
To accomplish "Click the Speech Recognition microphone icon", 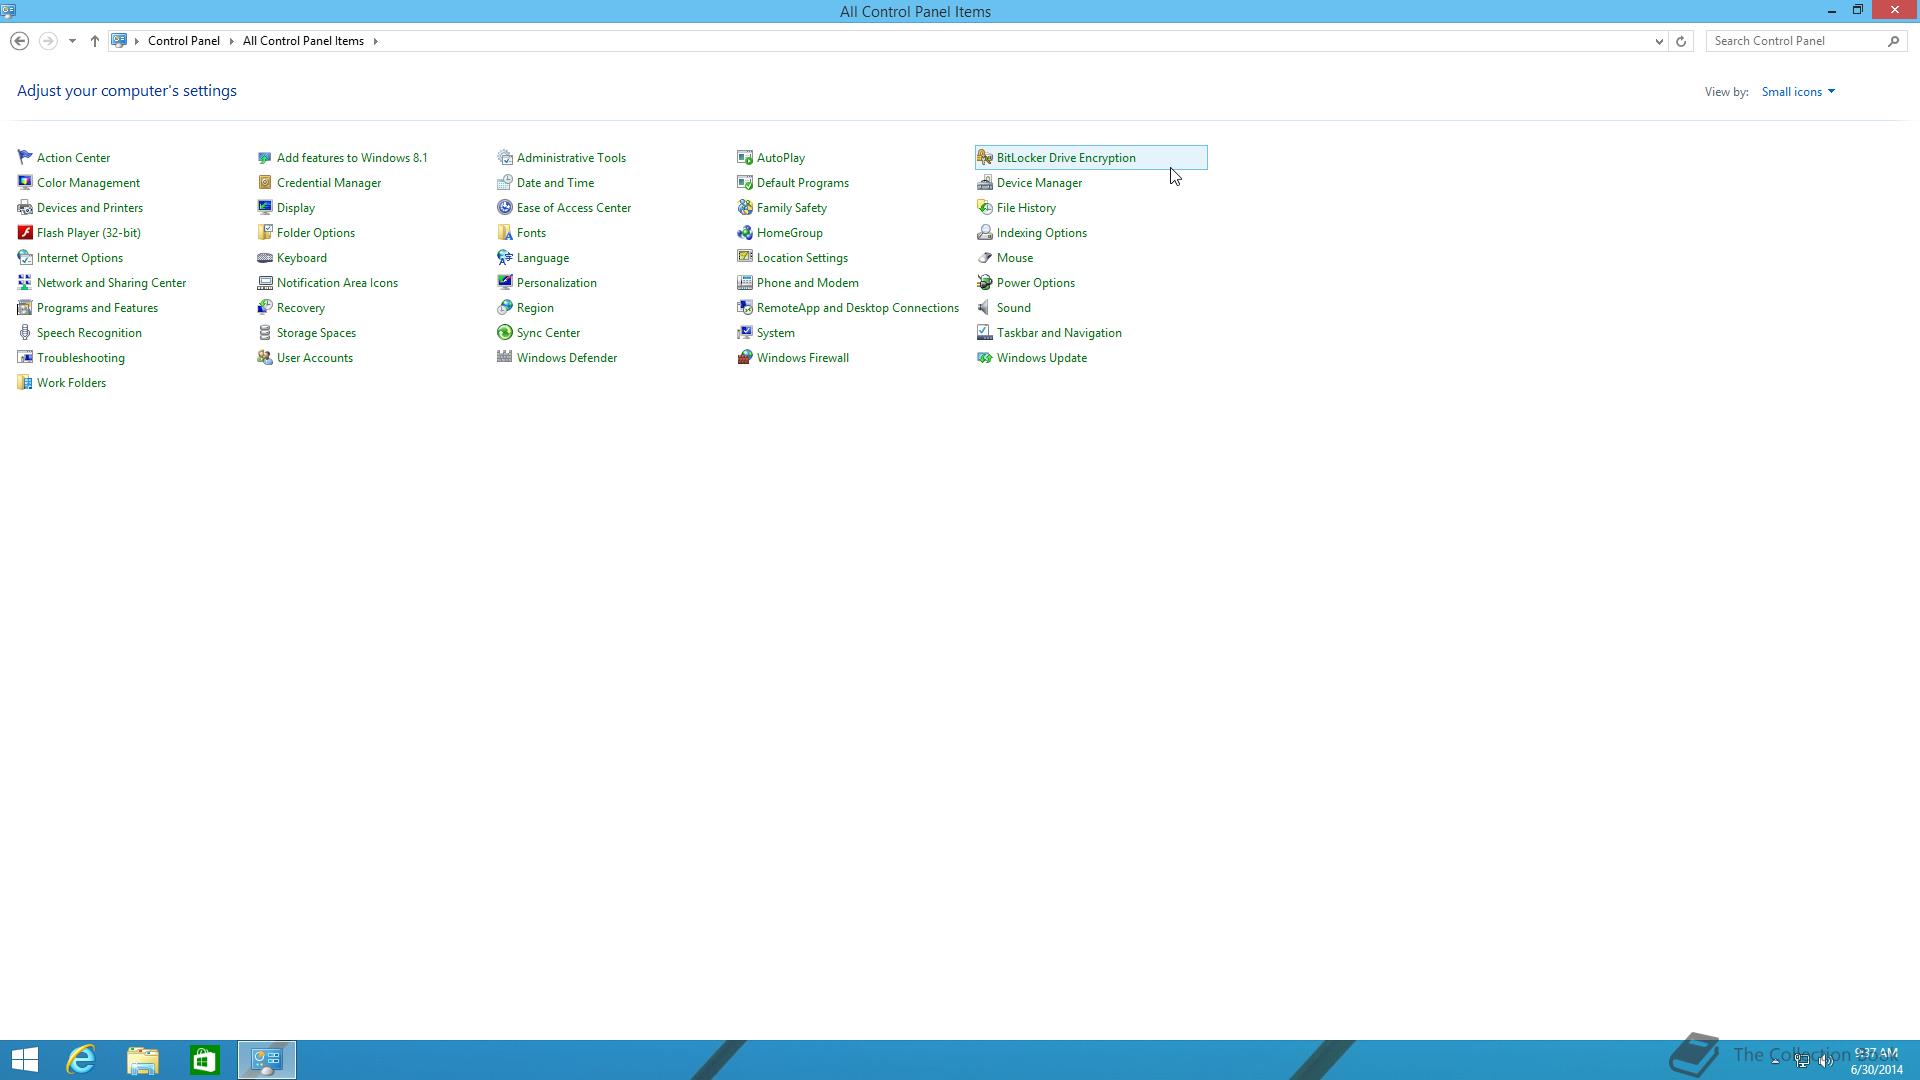I will tap(25, 332).
